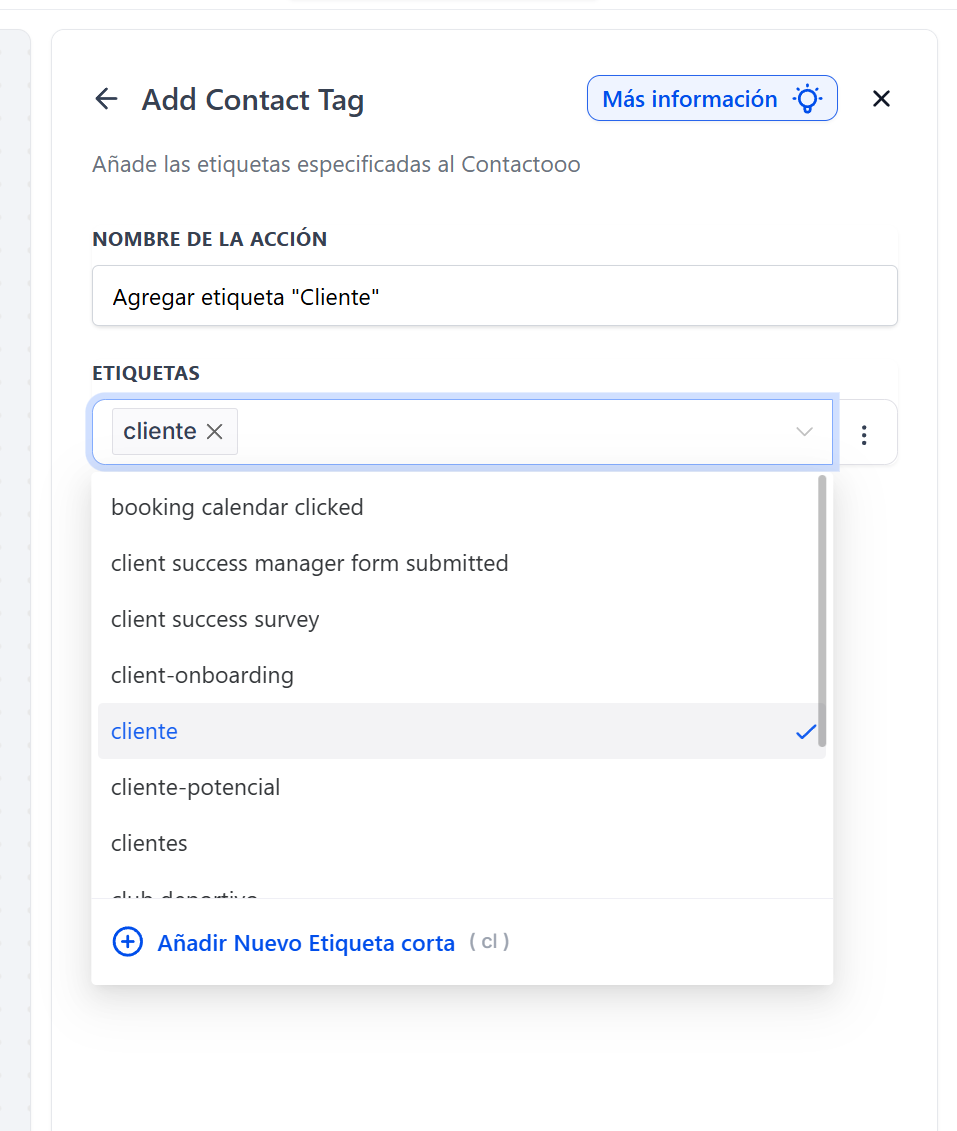957x1131 pixels.
Task: Click the lightbulb icon in Más información
Action: [x=806, y=99]
